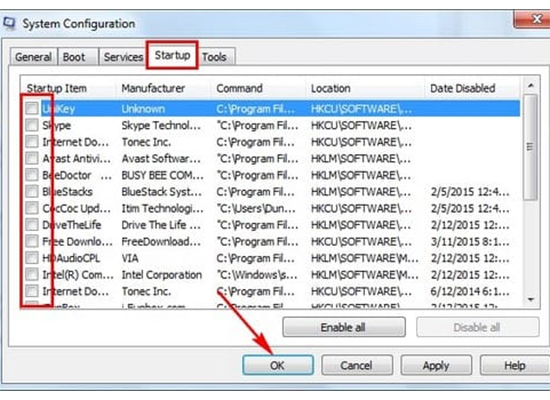
Task: Toggle the DriveTheLife startup checkbox
Action: point(32,225)
